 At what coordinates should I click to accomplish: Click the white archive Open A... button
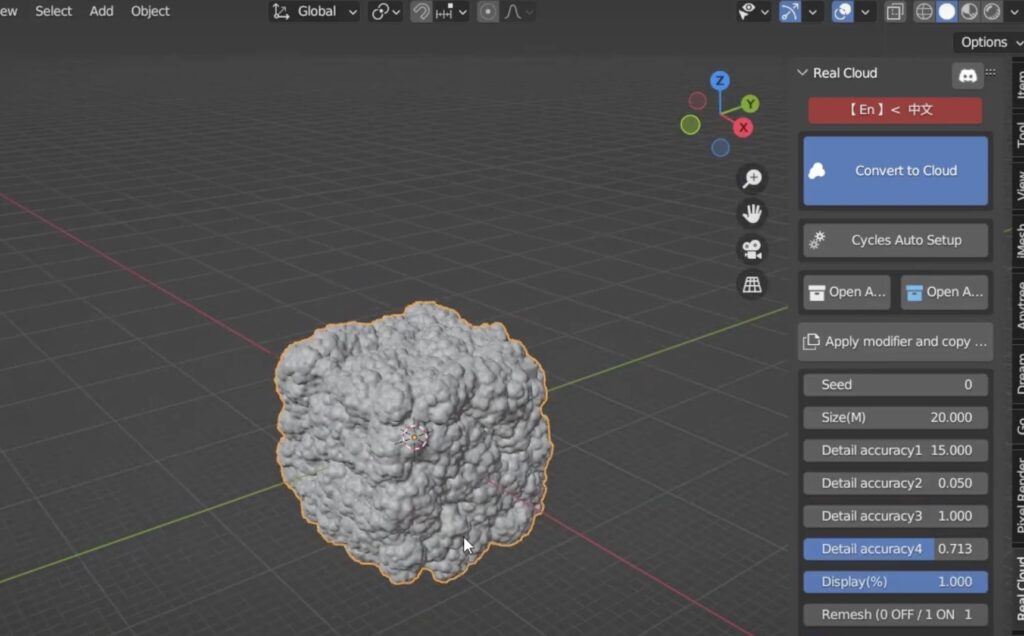[x=847, y=292]
